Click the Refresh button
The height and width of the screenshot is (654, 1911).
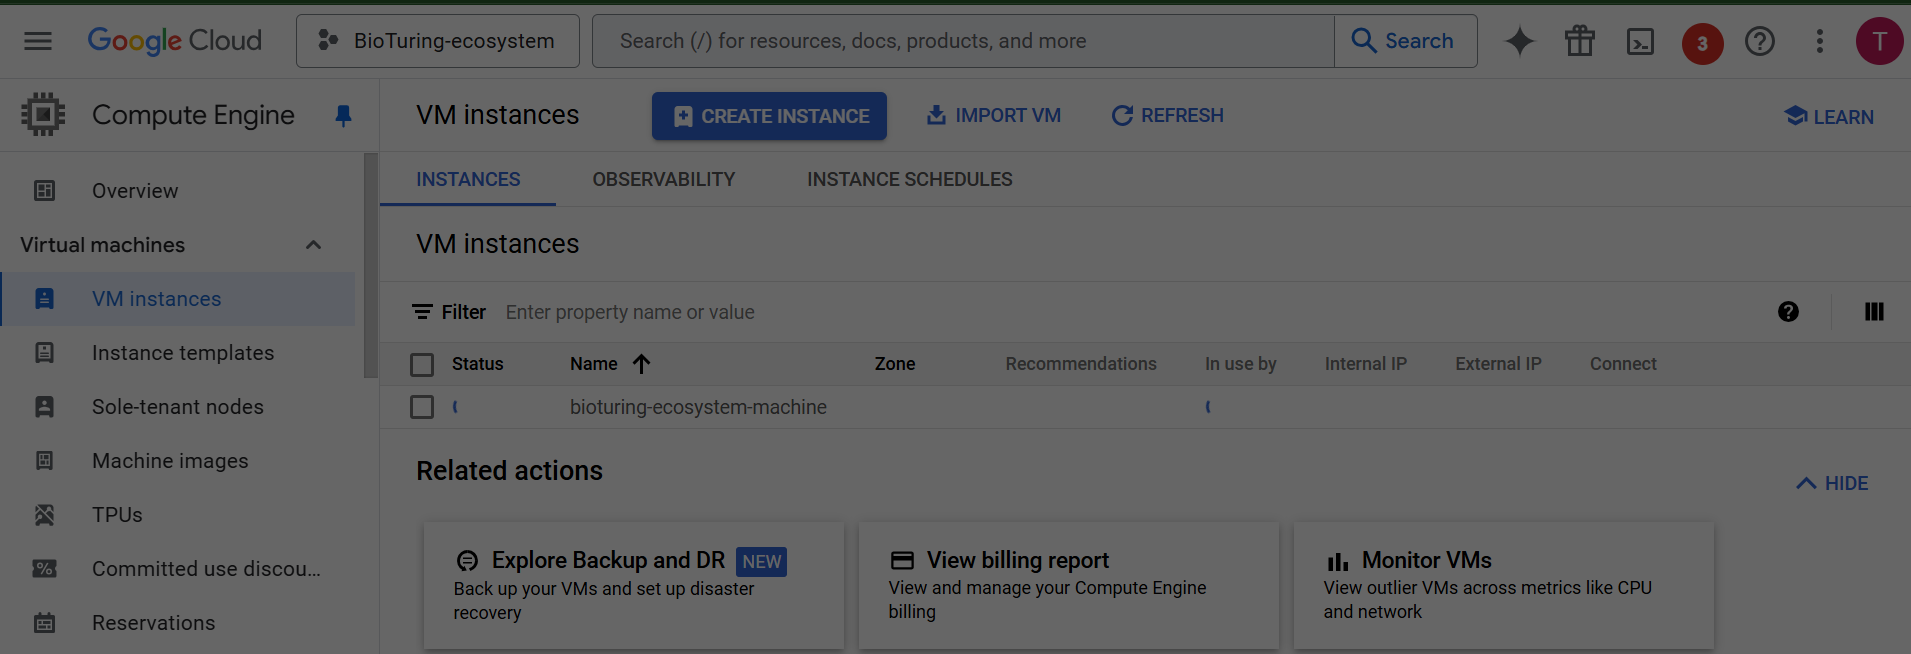[x=1167, y=116]
